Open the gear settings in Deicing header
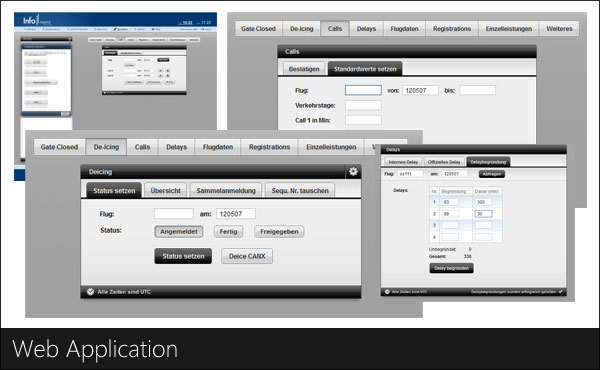The height and width of the screenshot is (370, 600). click(x=353, y=172)
